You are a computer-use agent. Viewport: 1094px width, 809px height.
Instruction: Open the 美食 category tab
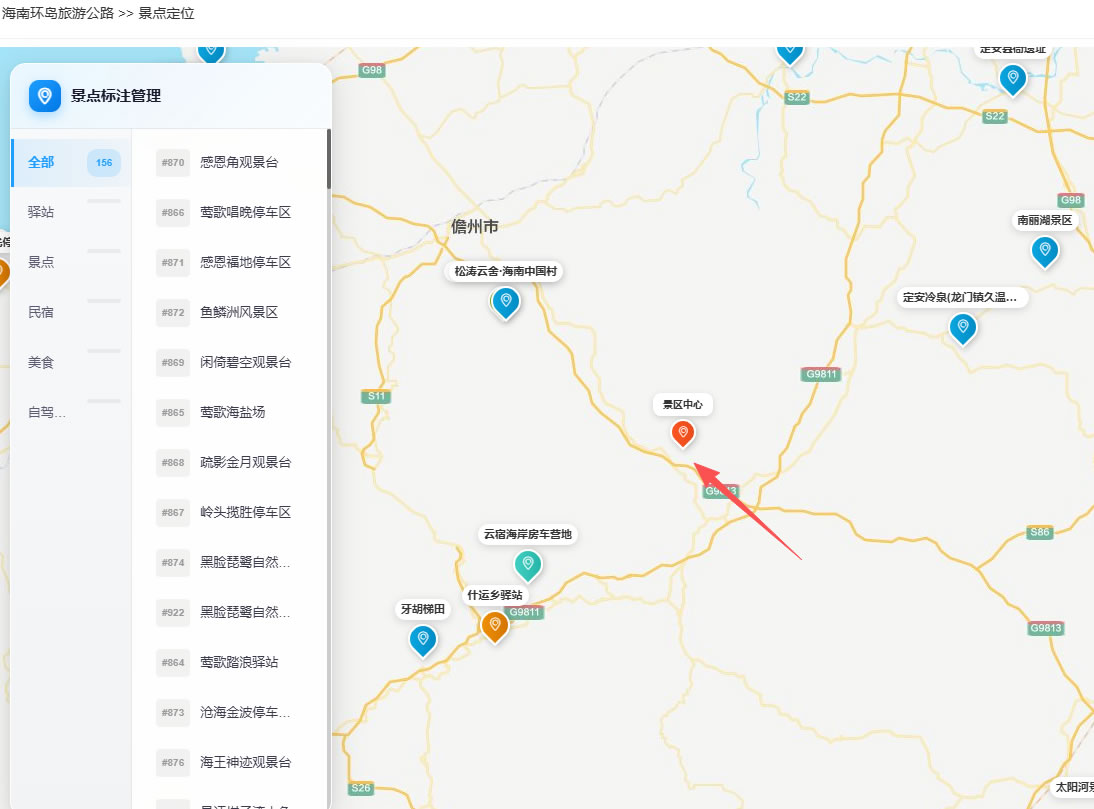point(71,363)
